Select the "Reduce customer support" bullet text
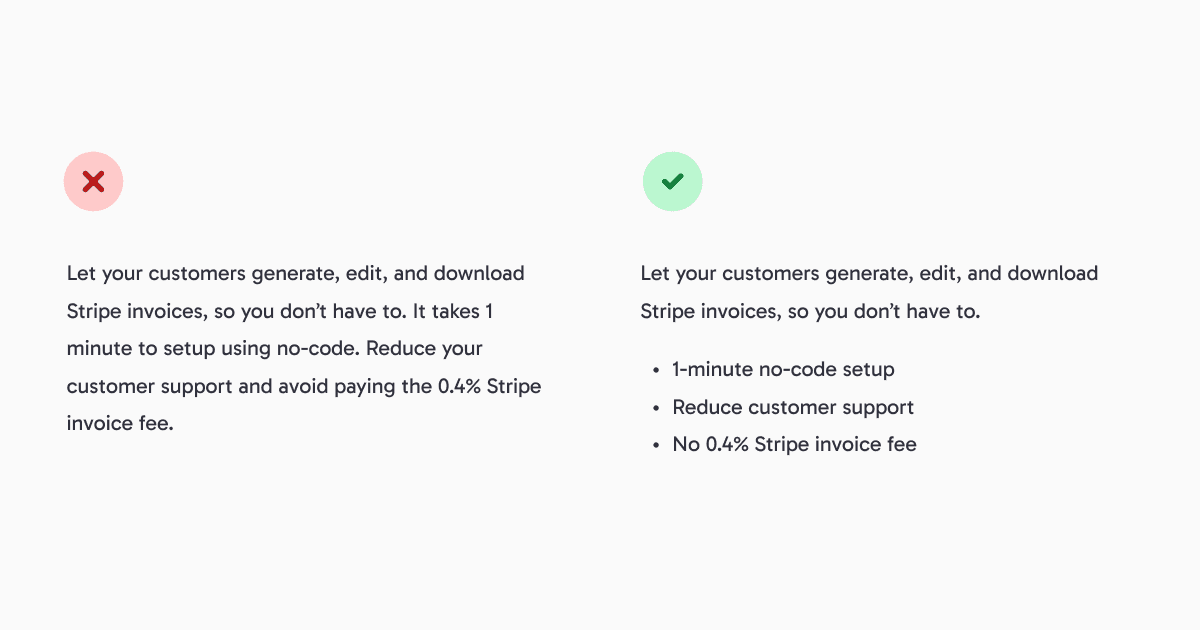 793,408
